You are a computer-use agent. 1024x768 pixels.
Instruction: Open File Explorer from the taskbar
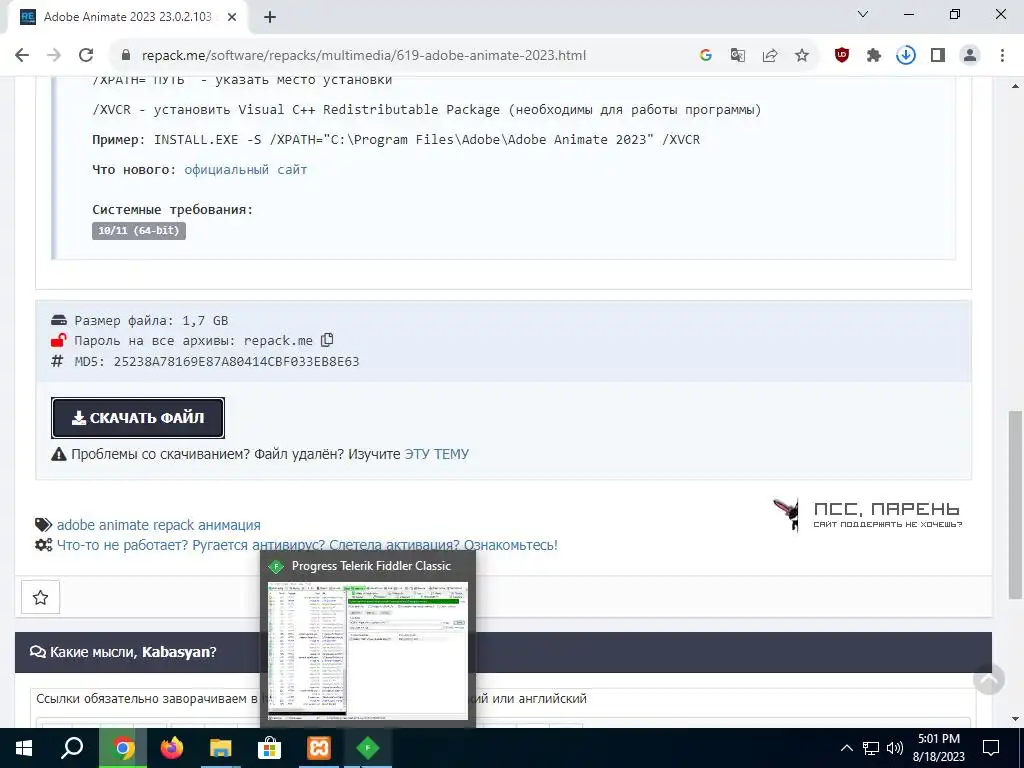pos(221,748)
